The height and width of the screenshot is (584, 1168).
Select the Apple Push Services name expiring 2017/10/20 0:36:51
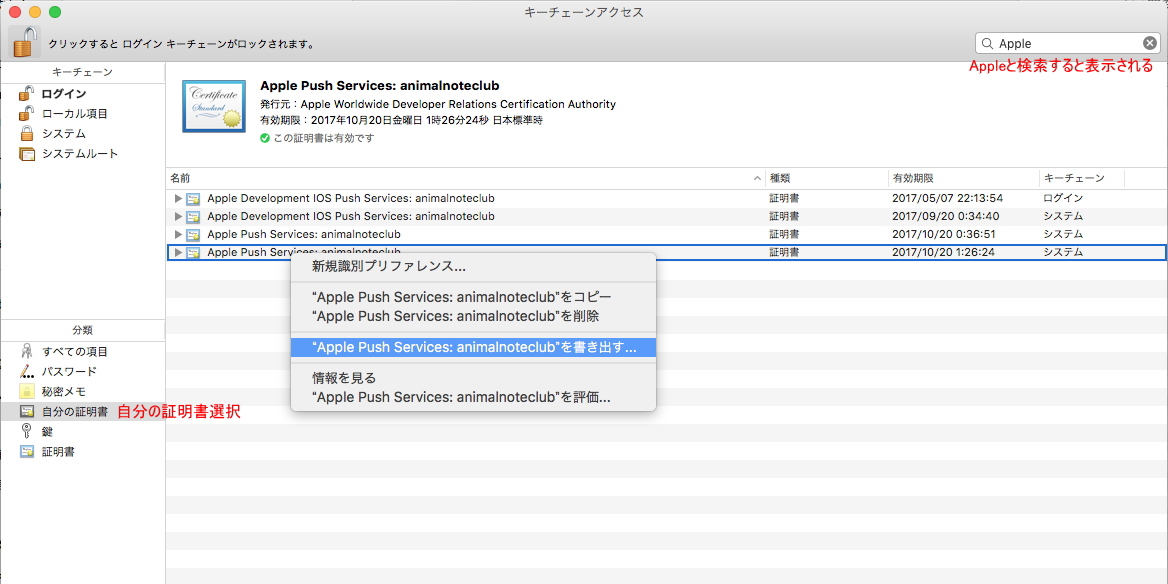point(304,235)
